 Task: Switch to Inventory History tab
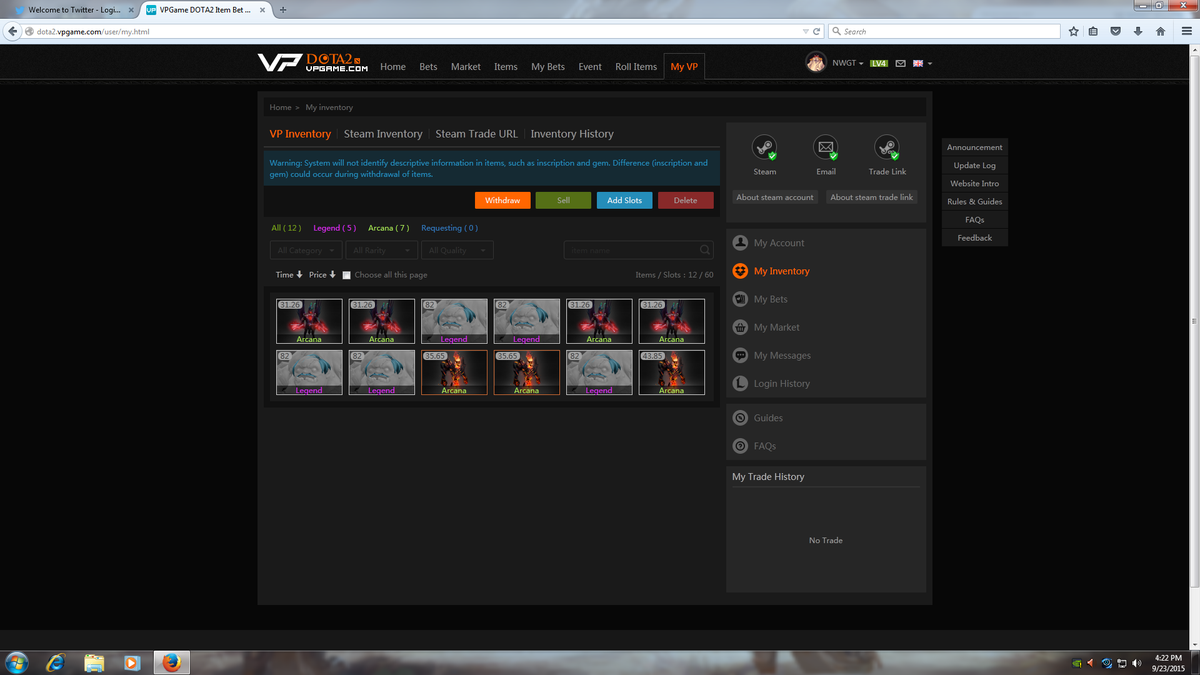click(x=572, y=134)
